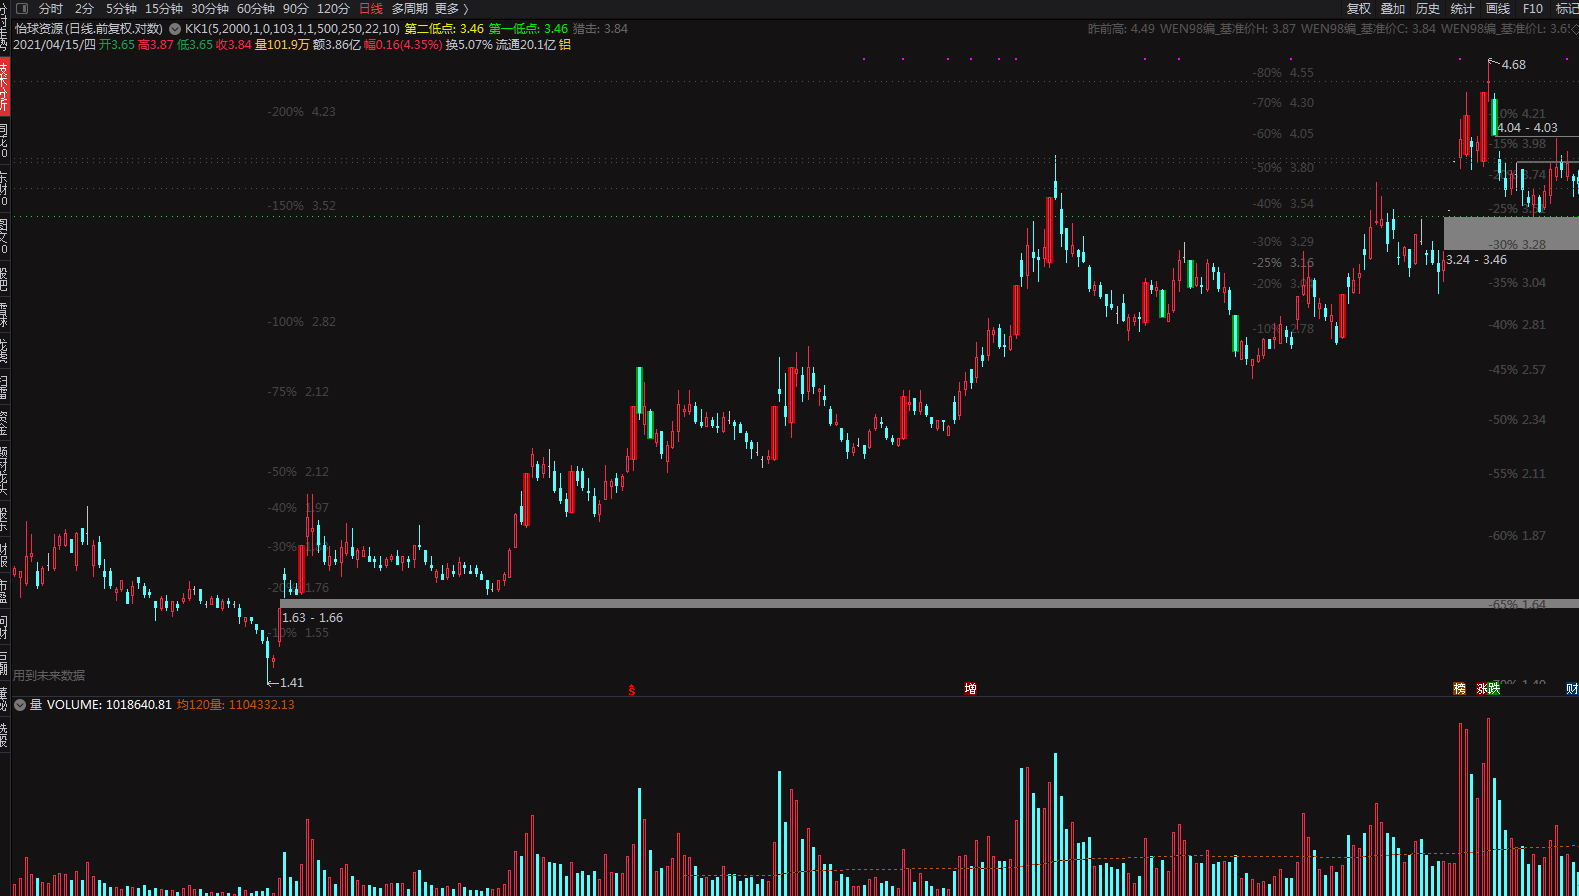Image resolution: width=1579 pixels, height=896 pixels.
Task: Select the 5分钟 period
Action: [x=121, y=8]
